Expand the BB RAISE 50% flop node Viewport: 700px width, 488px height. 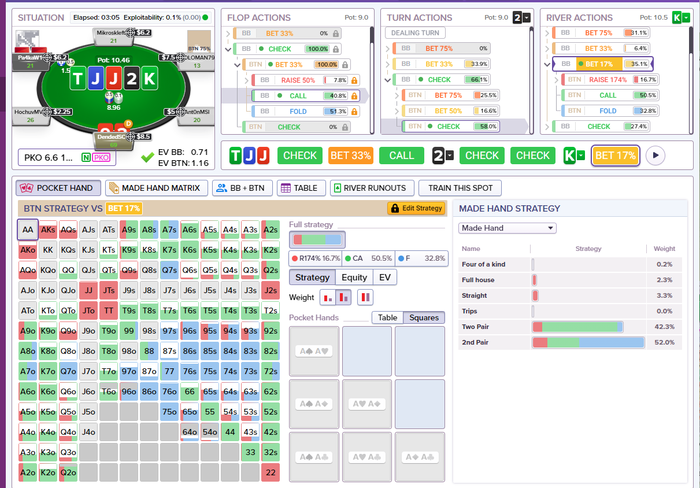(246, 80)
